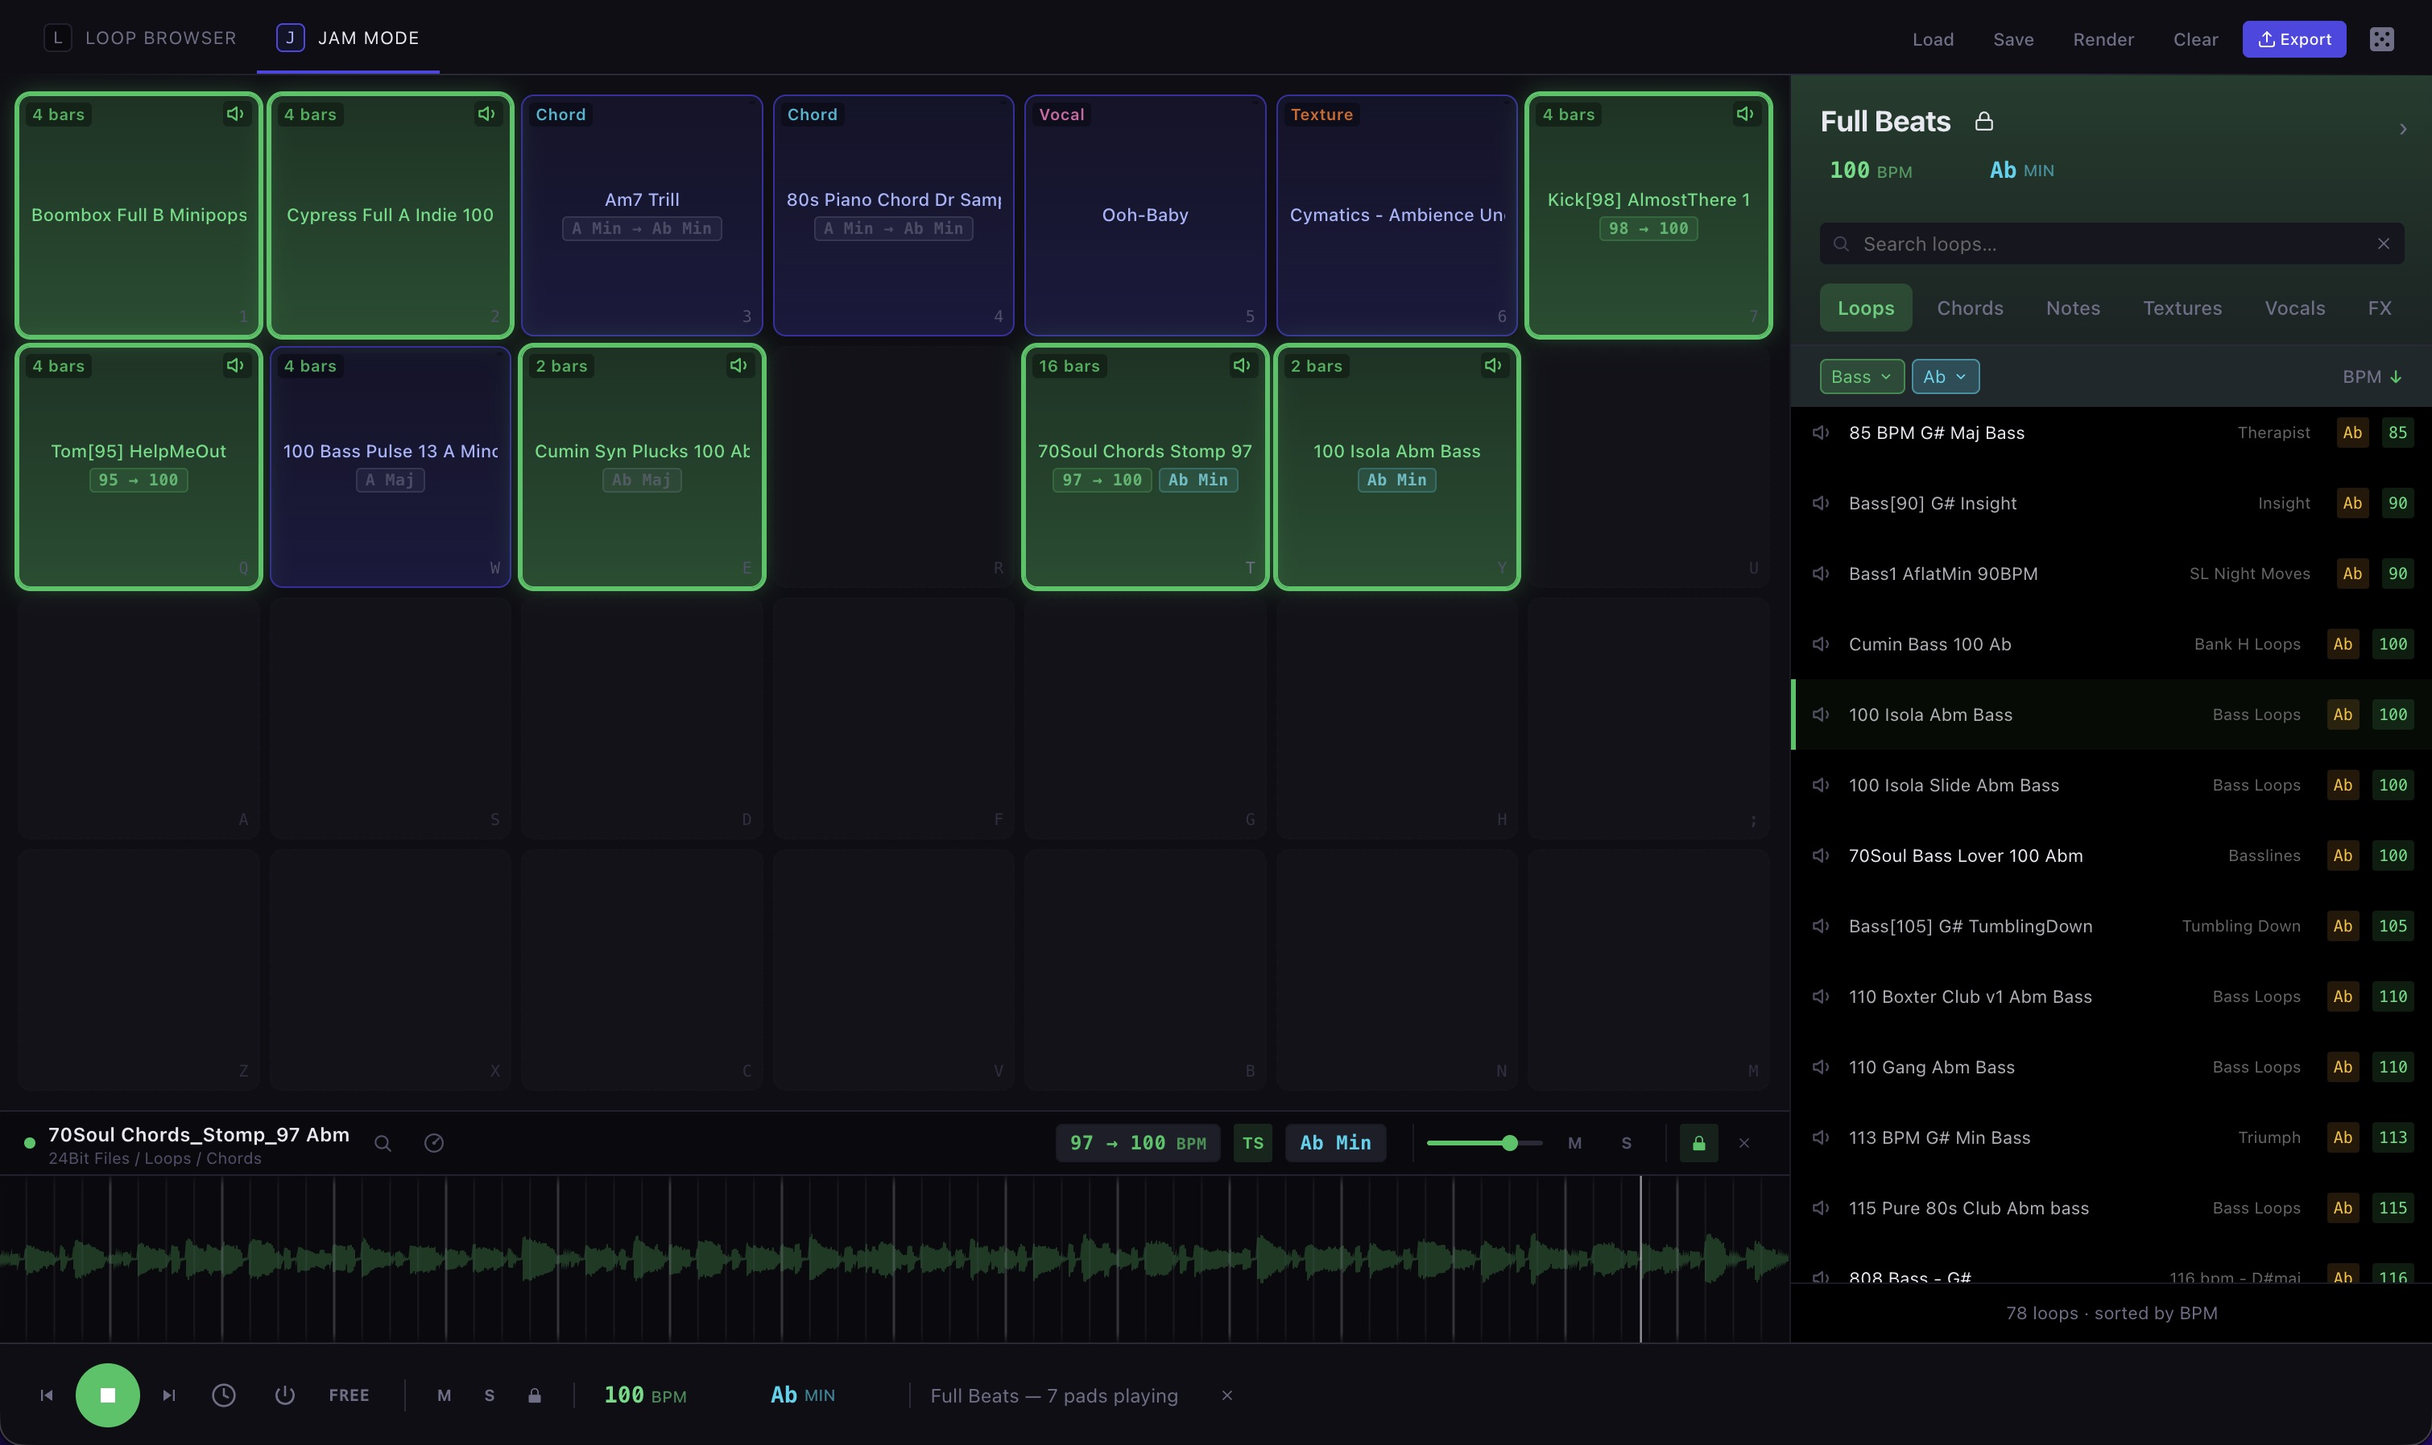Open the Bass filter dropdown
The height and width of the screenshot is (1445, 2432).
pyautogui.click(x=1861, y=376)
